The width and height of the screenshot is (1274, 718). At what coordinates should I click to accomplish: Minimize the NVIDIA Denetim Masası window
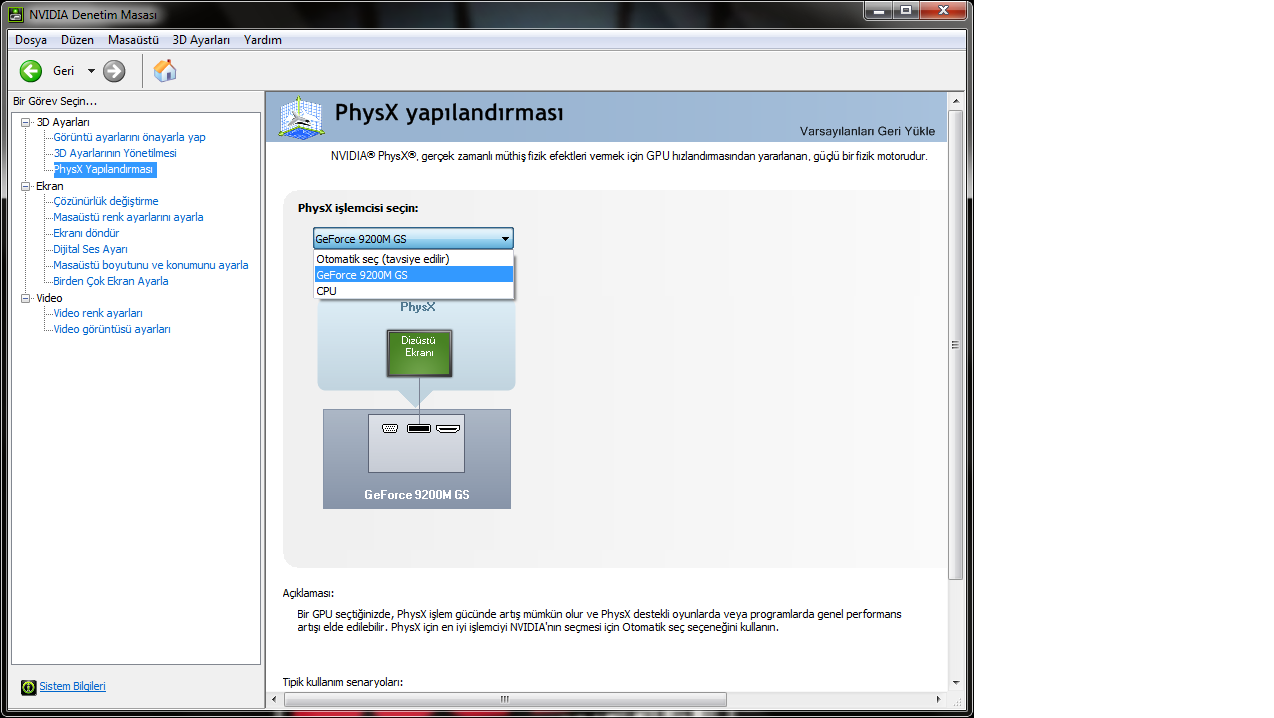pyautogui.click(x=878, y=10)
